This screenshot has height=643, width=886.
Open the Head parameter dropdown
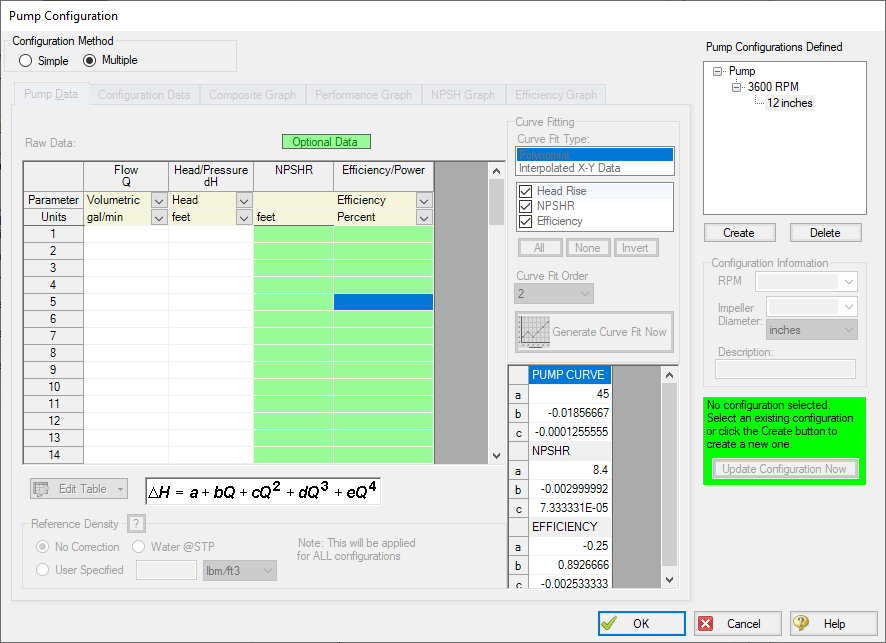243,200
